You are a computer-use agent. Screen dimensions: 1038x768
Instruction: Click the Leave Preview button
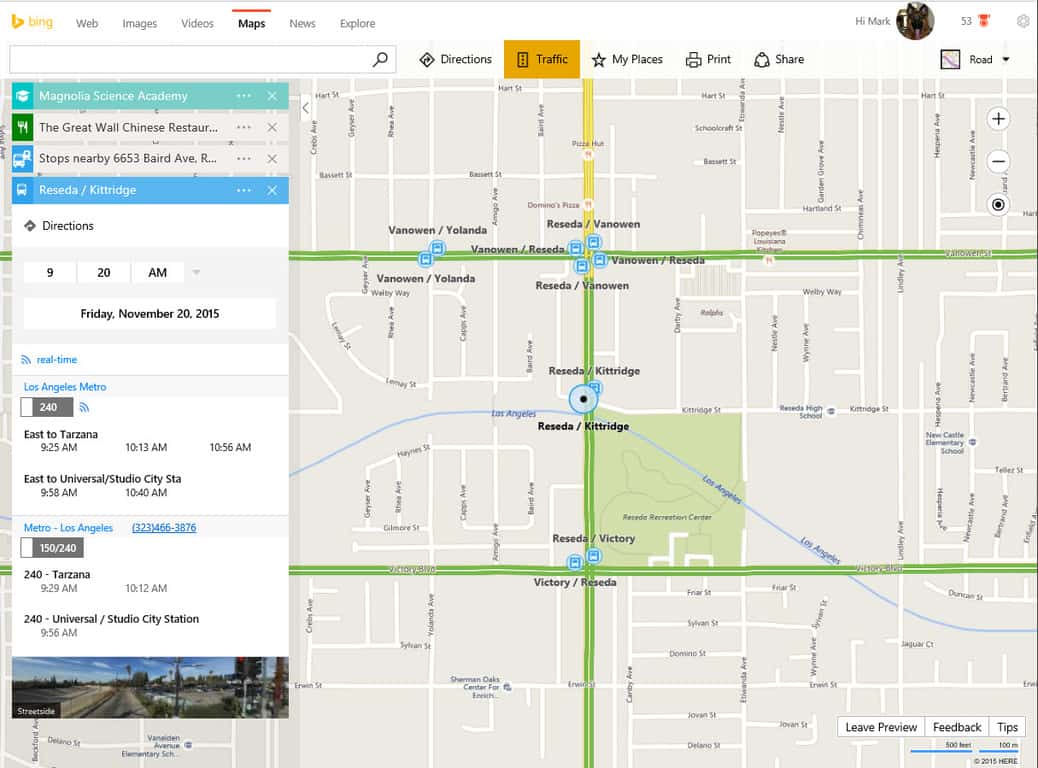[x=881, y=727]
